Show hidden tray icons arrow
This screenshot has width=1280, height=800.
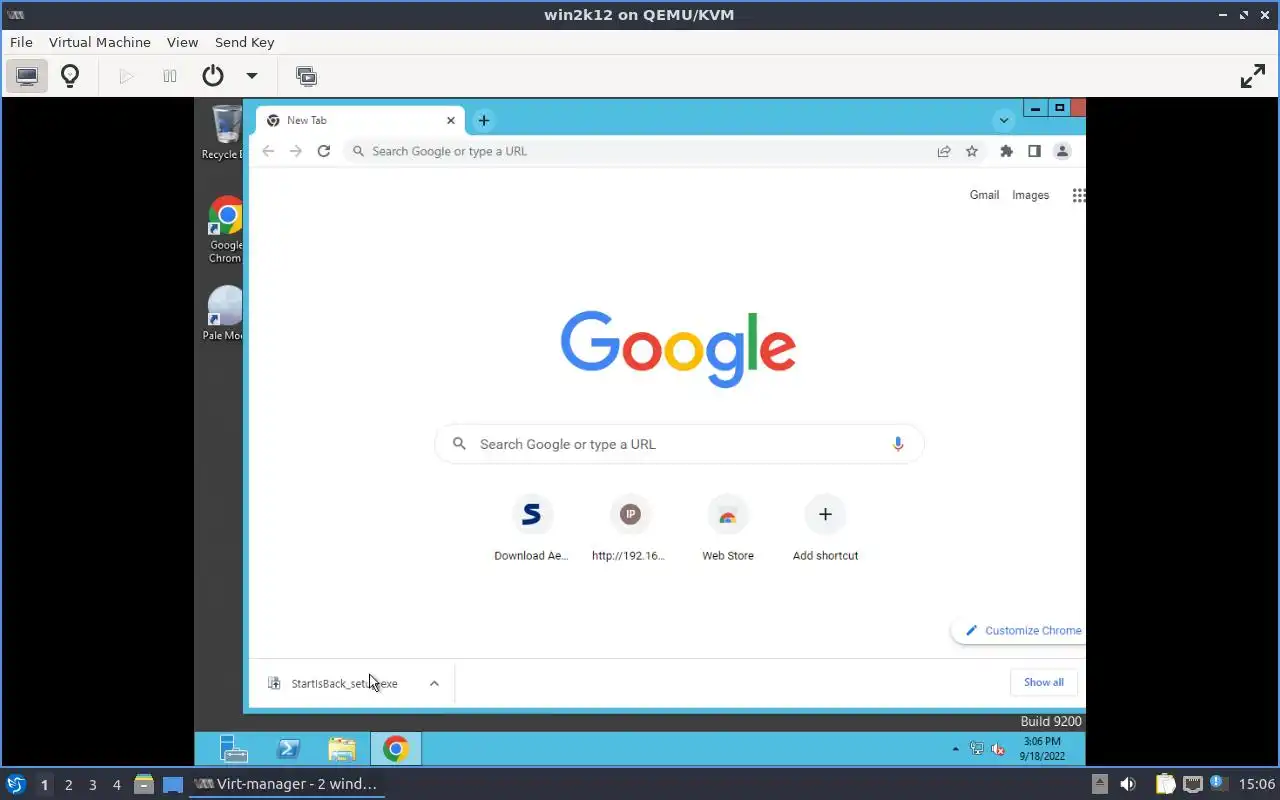click(x=955, y=749)
